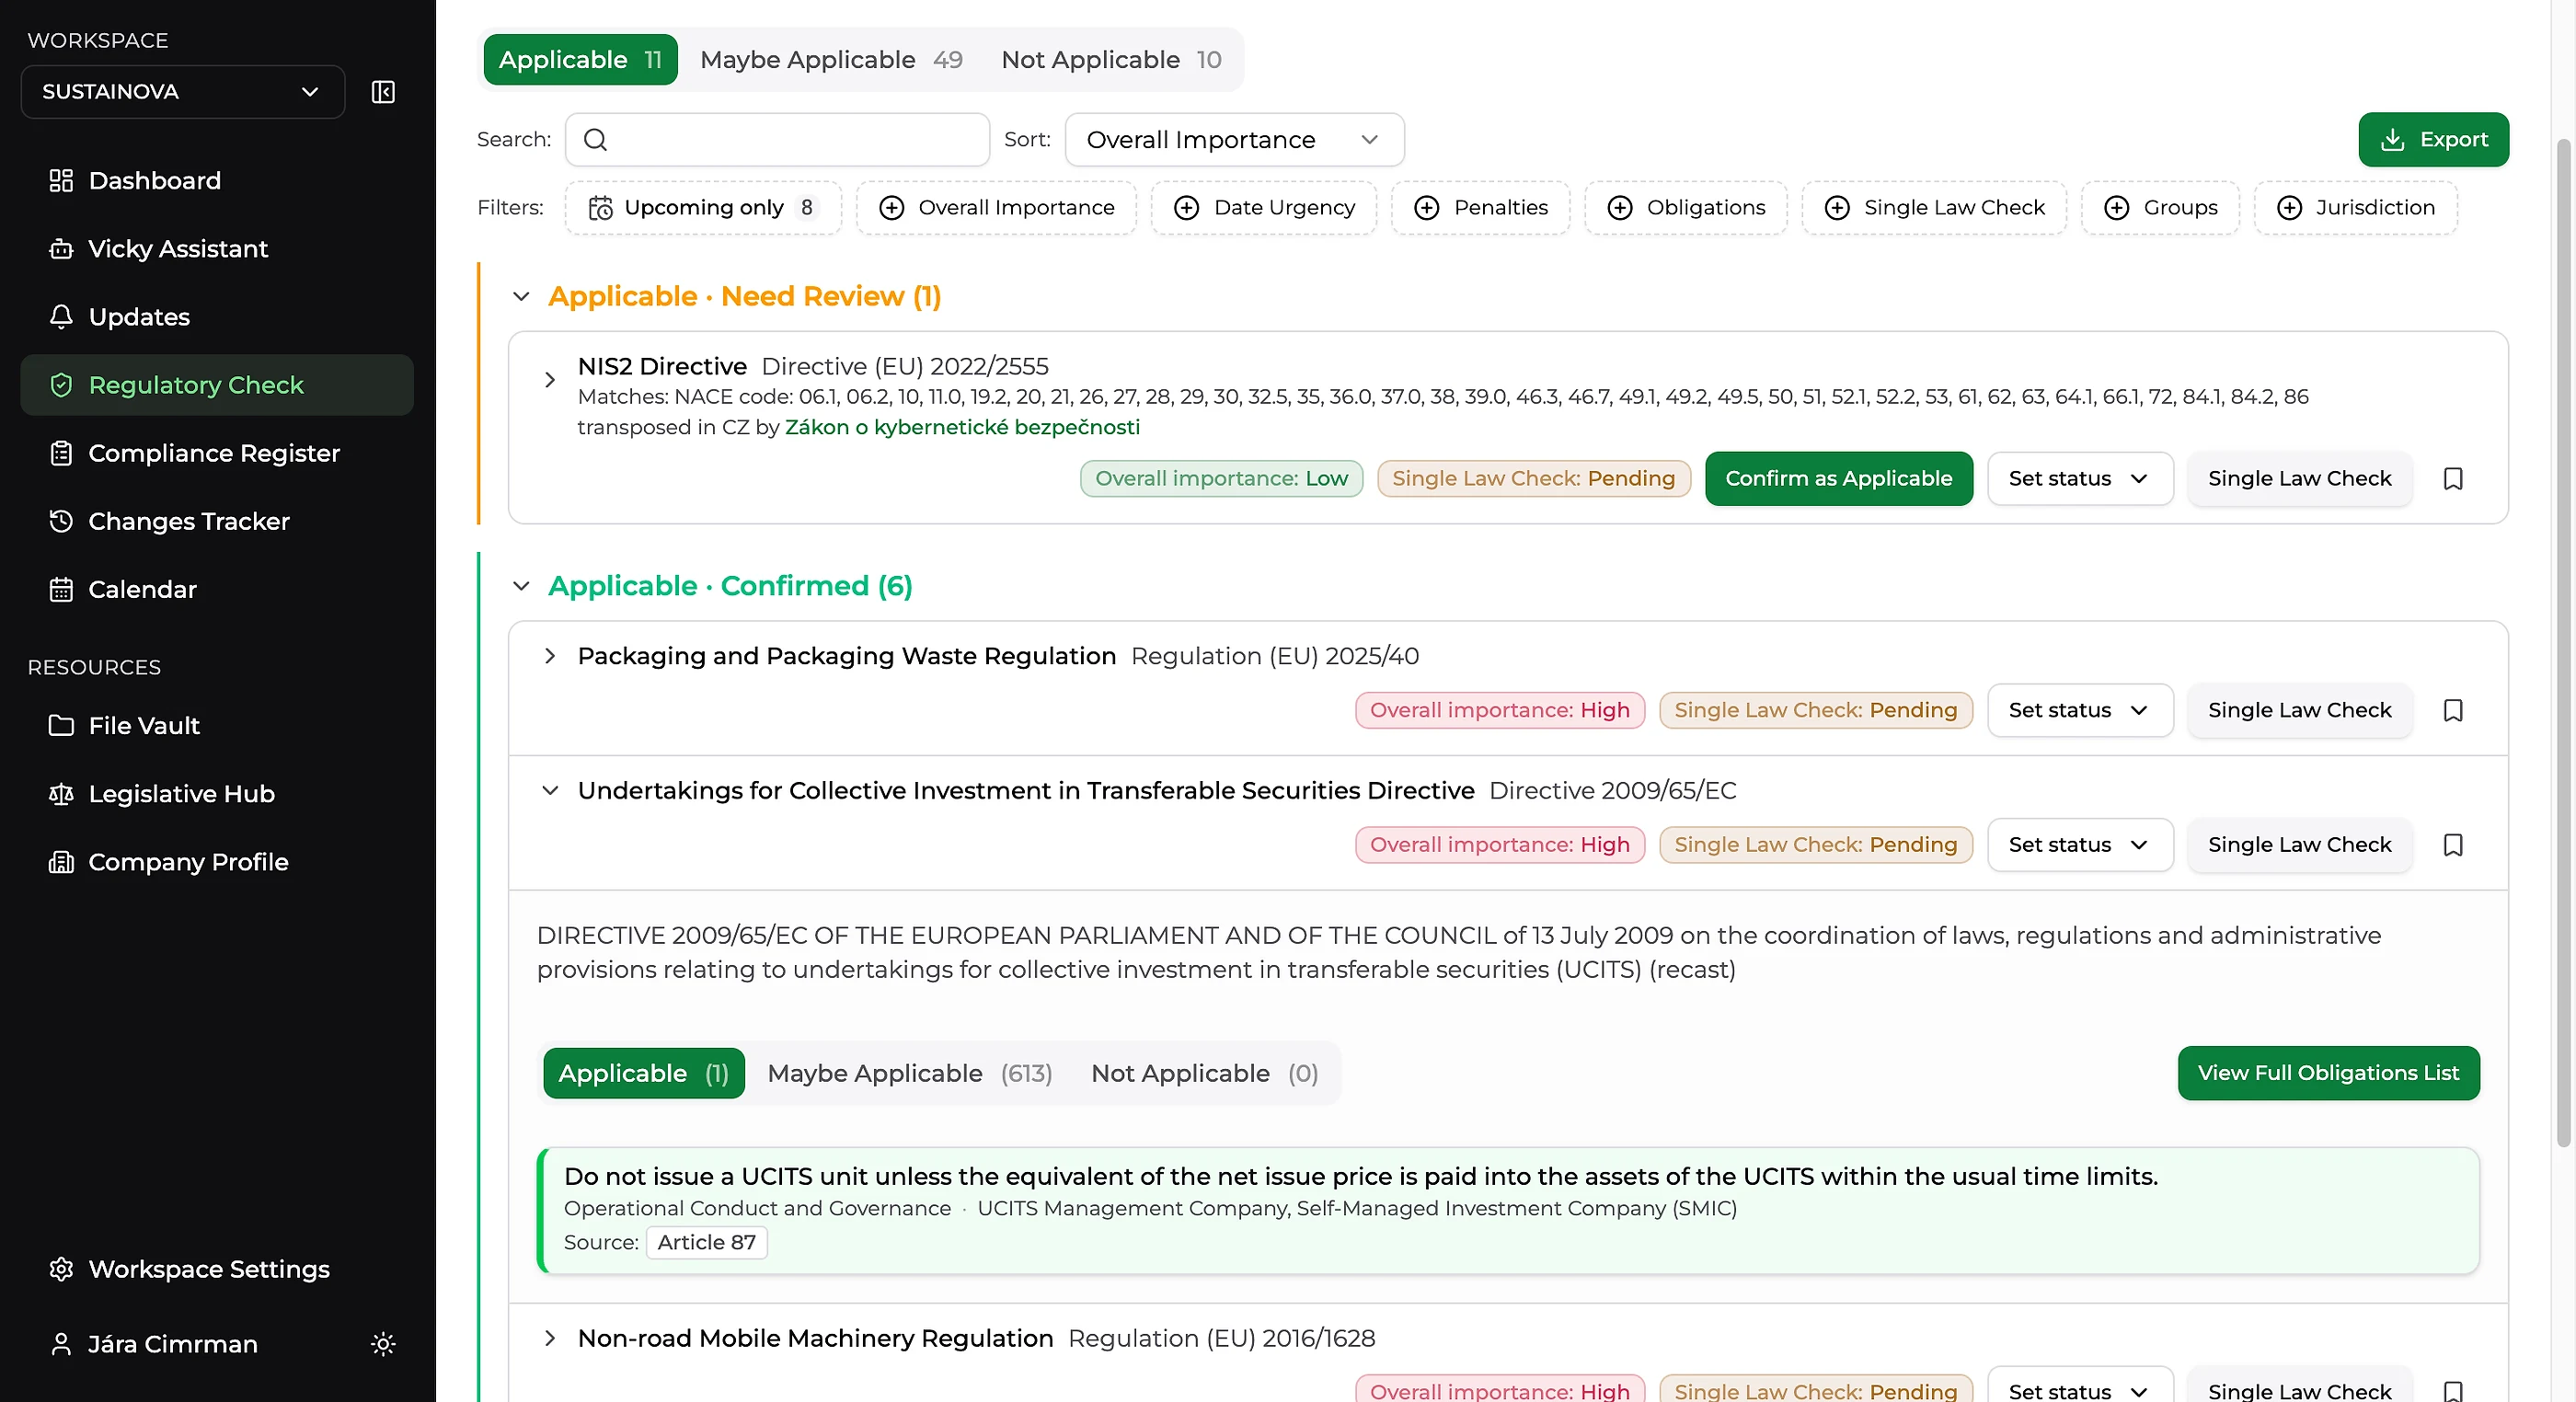Open Set status dropdown for NIS2 Directive
Screen dimensions: 2576x1402
[x=2079, y=478]
